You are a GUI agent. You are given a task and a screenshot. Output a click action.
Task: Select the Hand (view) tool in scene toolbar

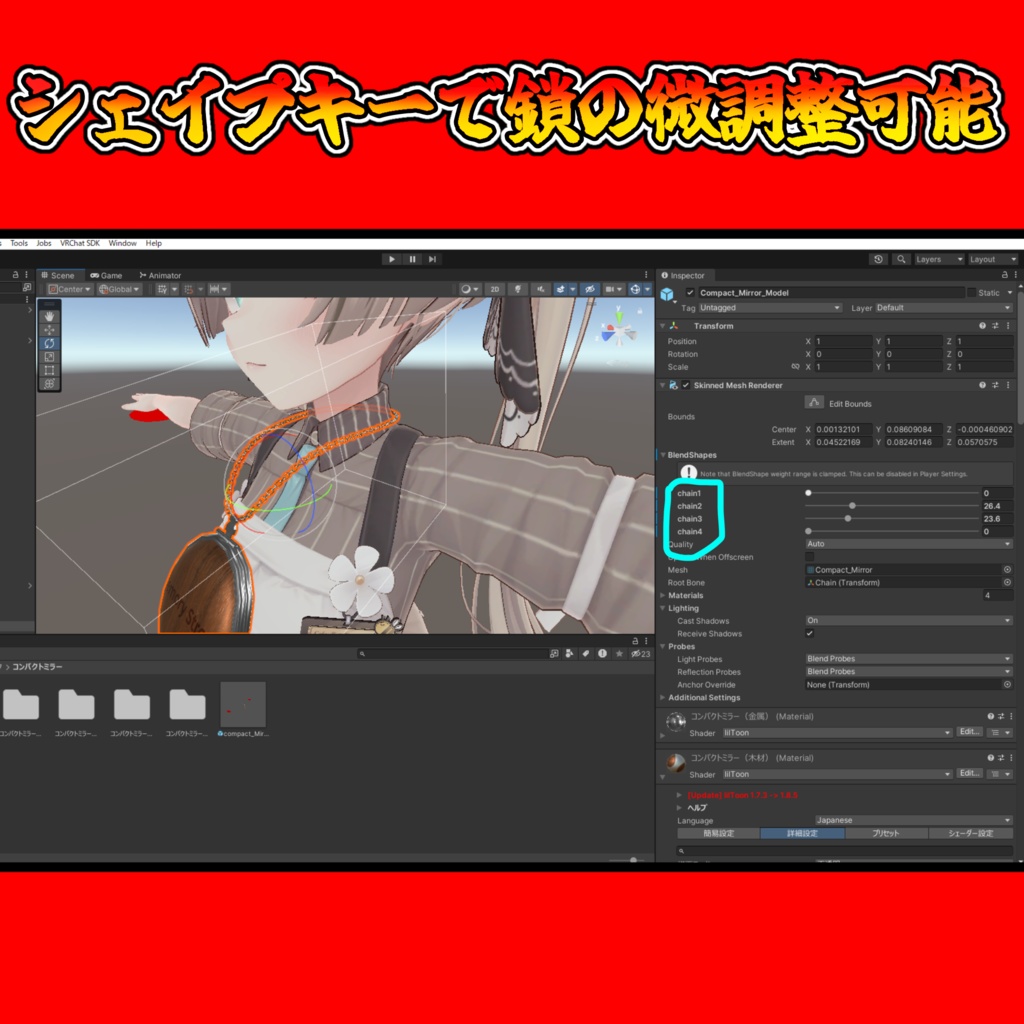(x=50, y=316)
